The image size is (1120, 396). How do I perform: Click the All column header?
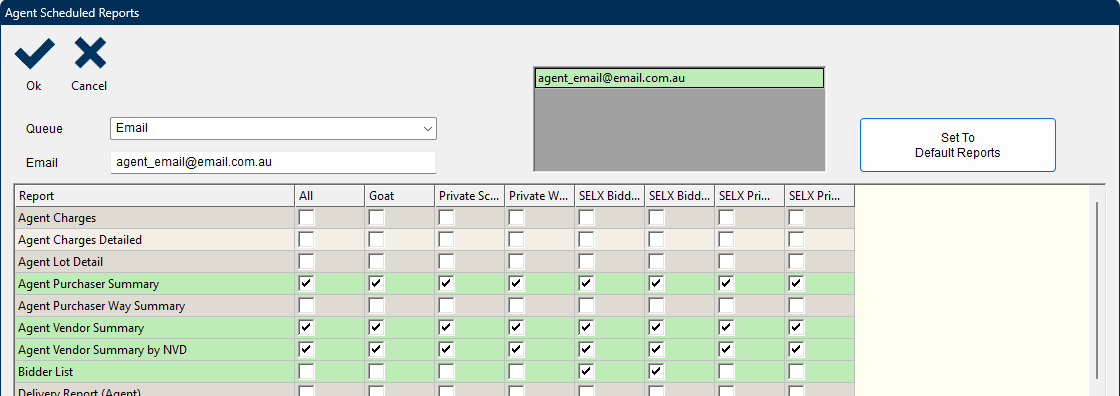pos(329,196)
